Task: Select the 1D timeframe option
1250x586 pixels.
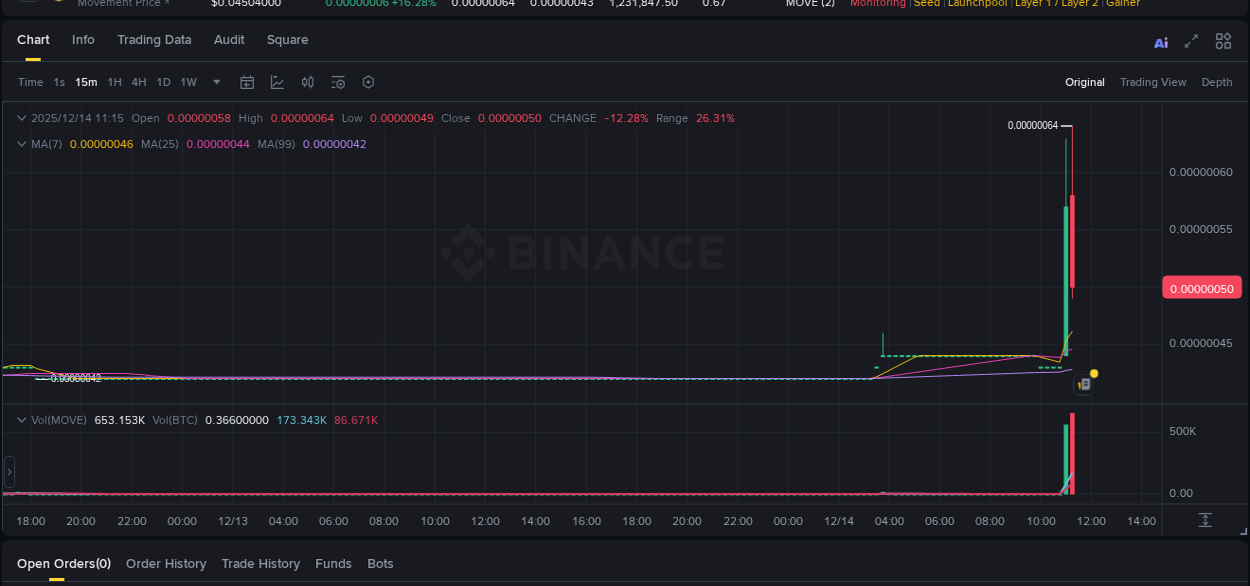Action: (163, 82)
